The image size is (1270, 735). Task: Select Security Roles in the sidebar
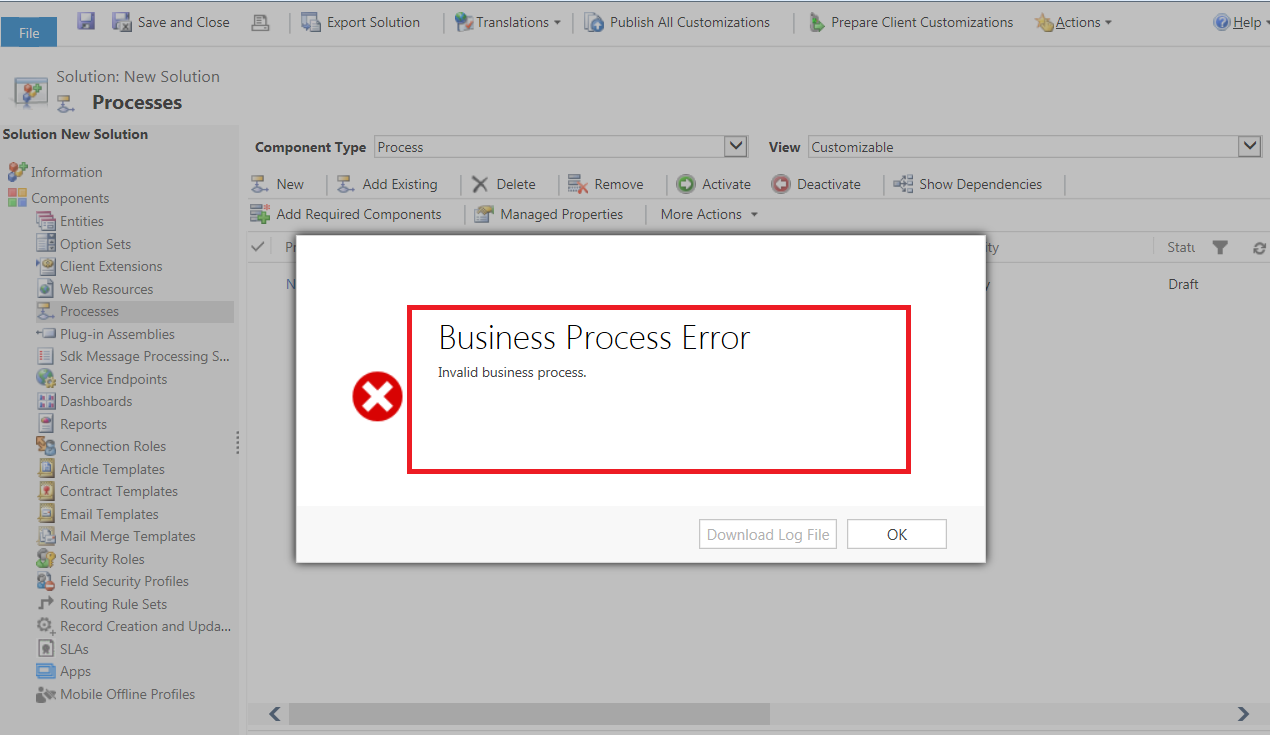click(x=102, y=559)
